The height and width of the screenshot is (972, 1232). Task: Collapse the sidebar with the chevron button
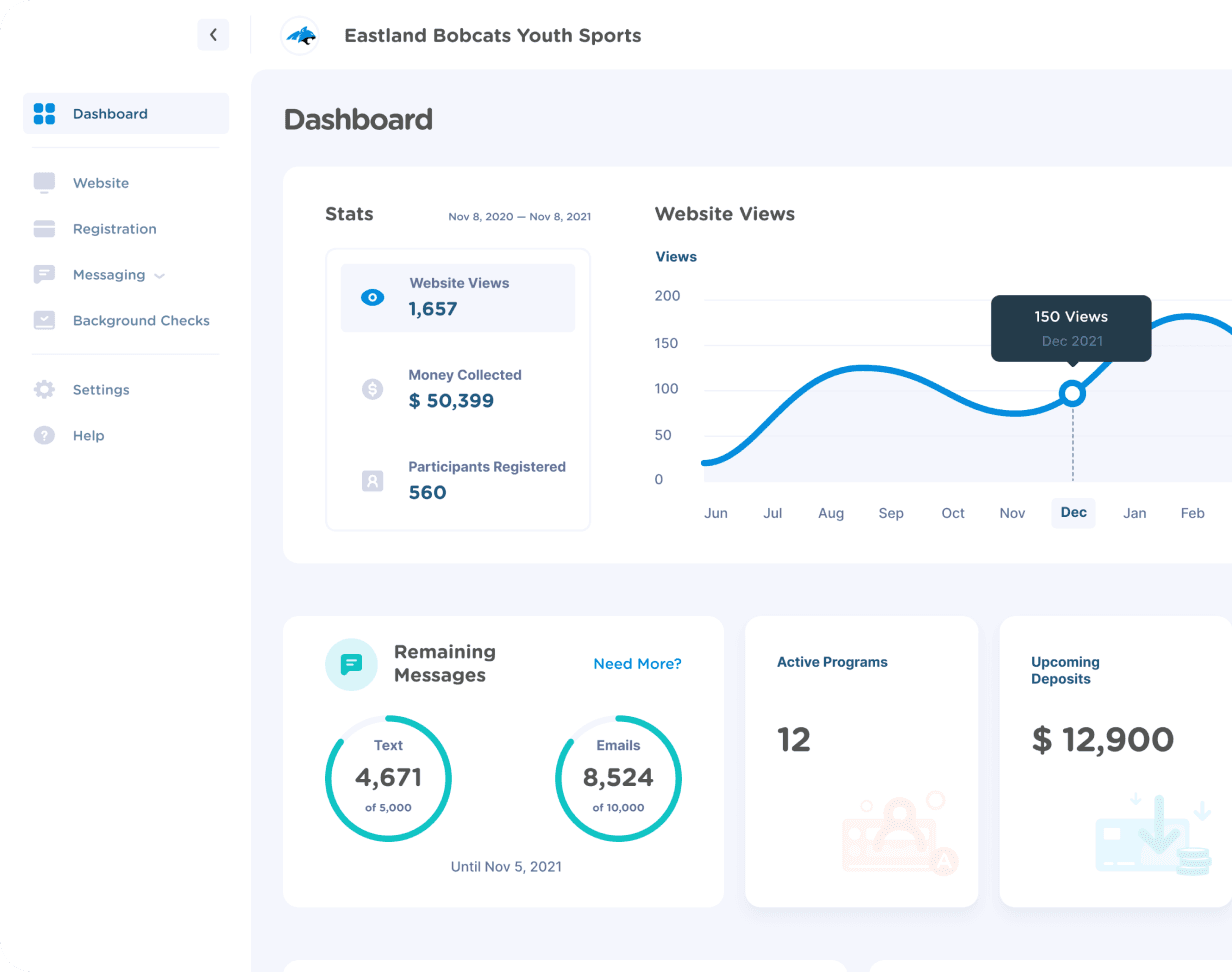click(213, 35)
